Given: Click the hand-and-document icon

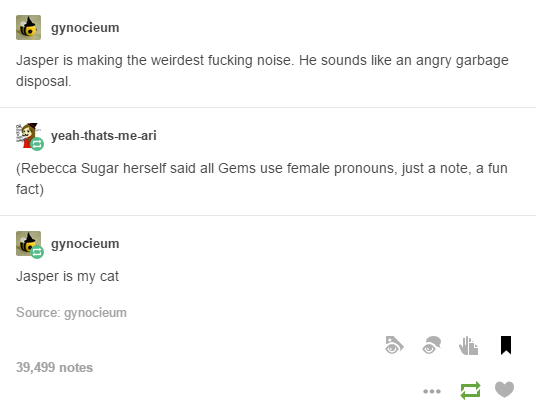Looking at the screenshot, I should point(468,346).
